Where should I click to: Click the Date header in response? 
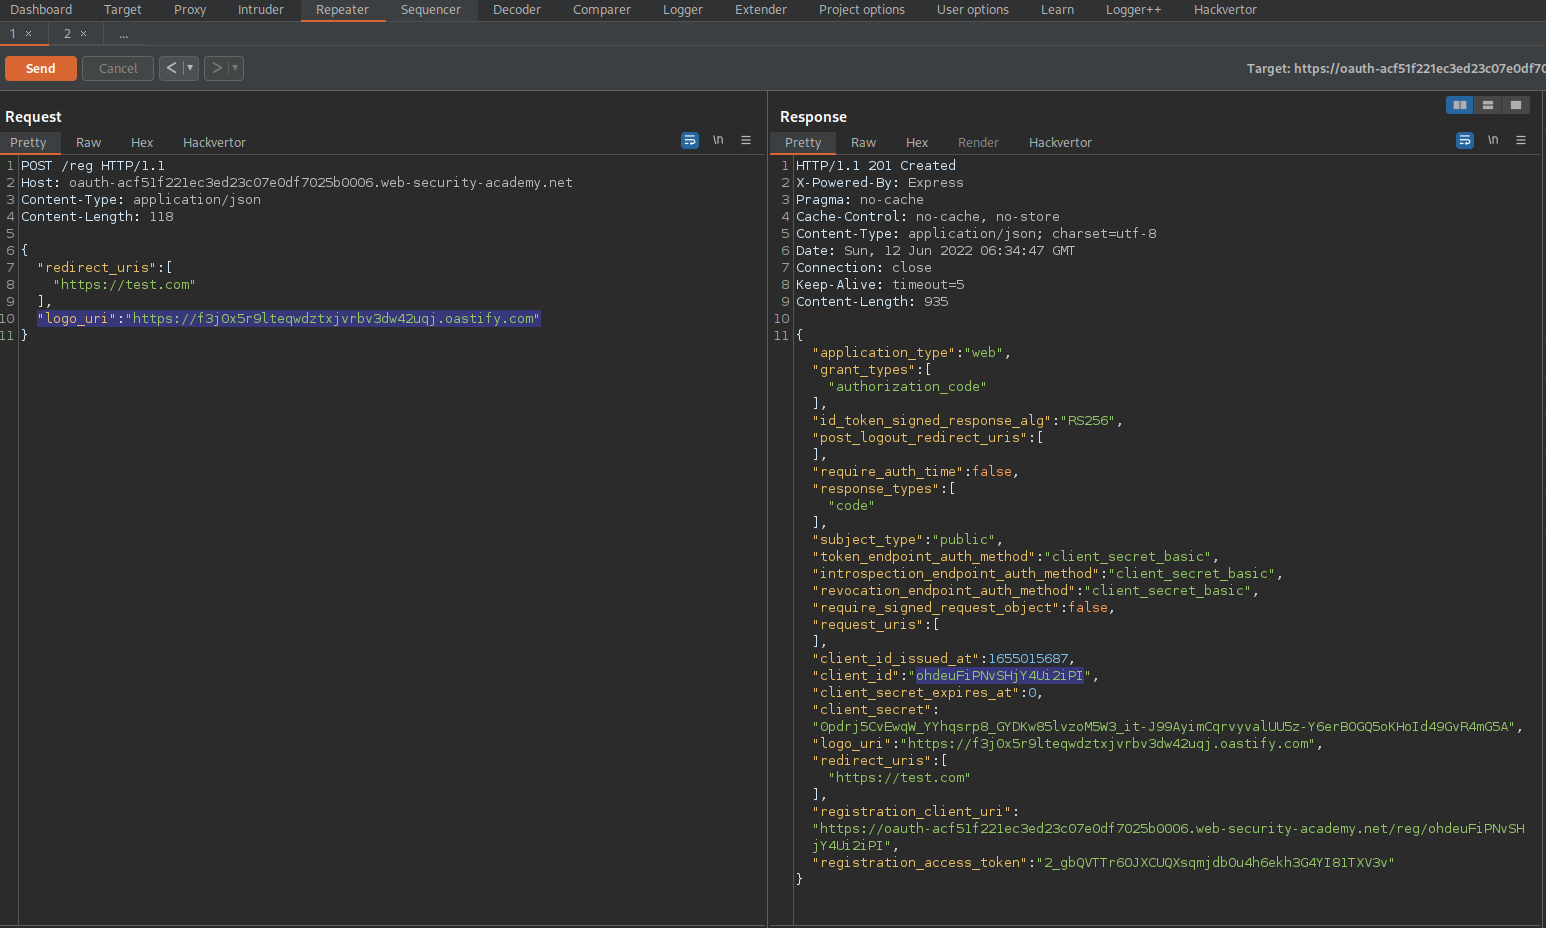pyautogui.click(x=935, y=251)
